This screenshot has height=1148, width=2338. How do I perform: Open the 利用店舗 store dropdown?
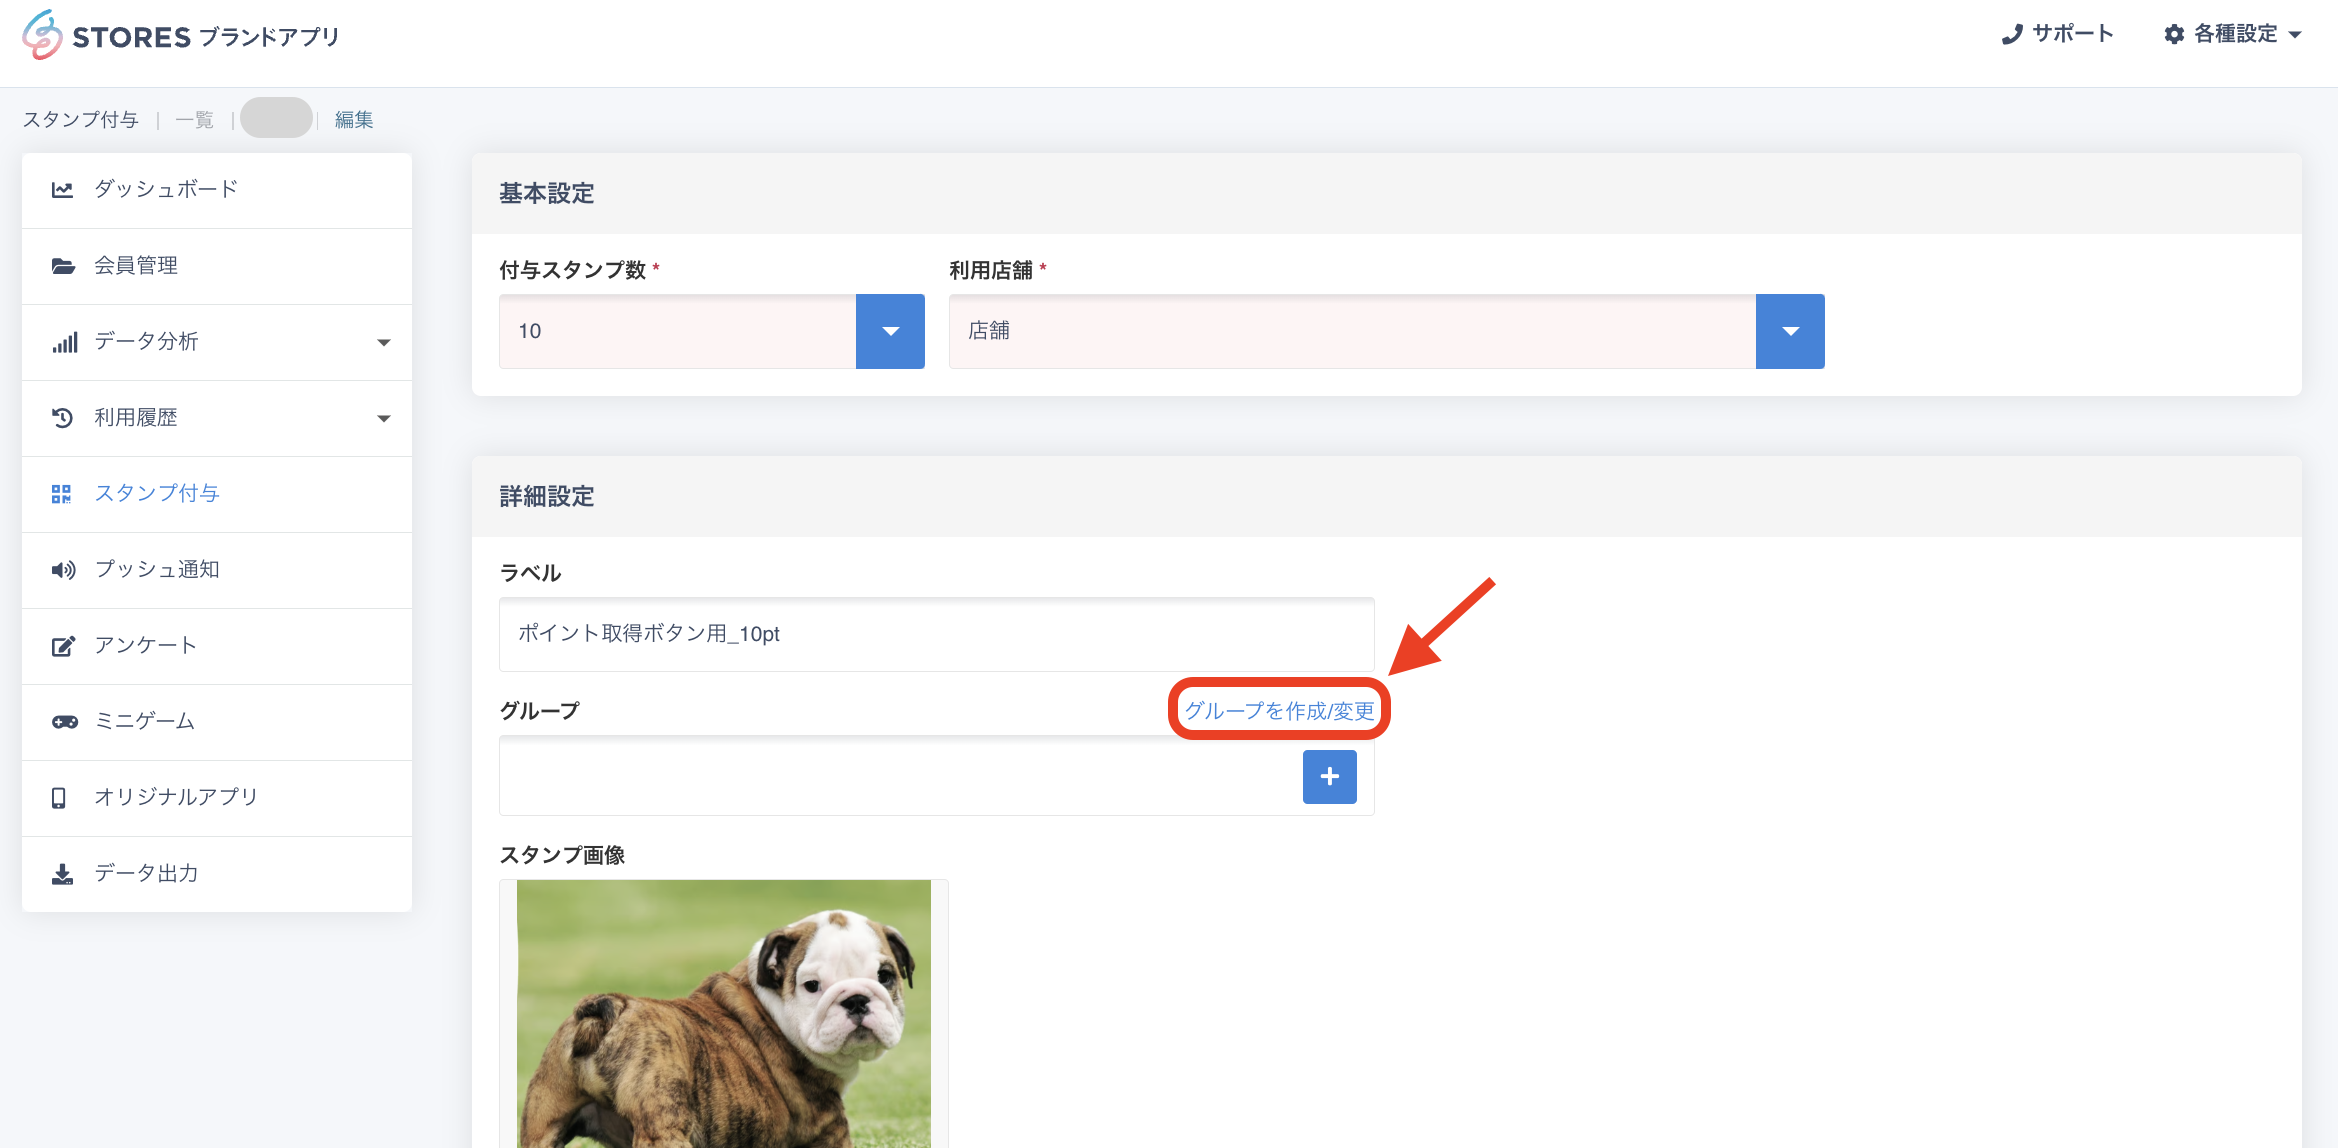1790,331
